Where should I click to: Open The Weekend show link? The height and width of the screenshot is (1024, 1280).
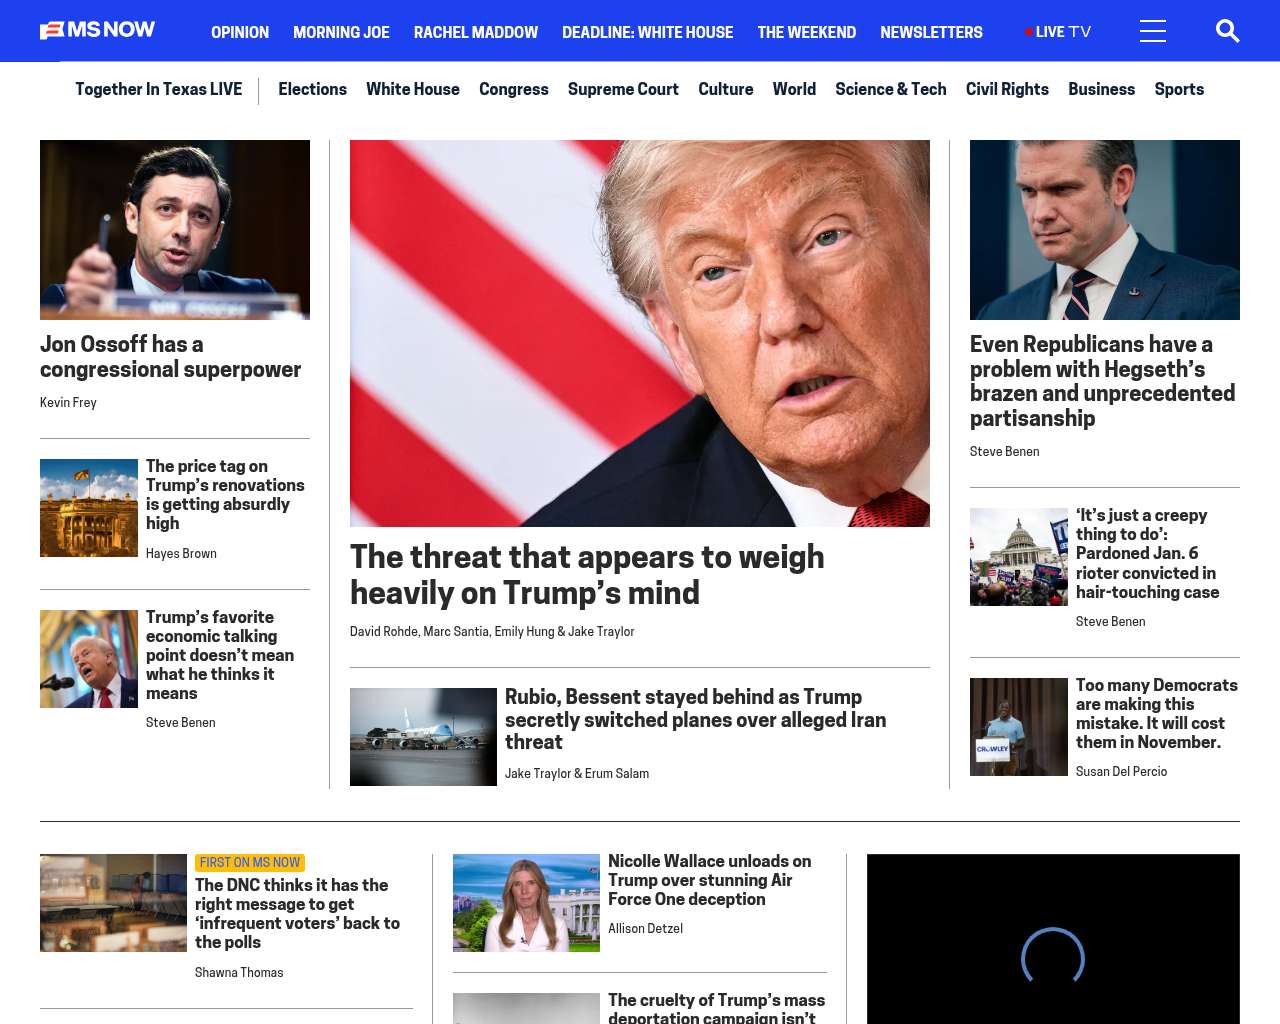pos(806,32)
